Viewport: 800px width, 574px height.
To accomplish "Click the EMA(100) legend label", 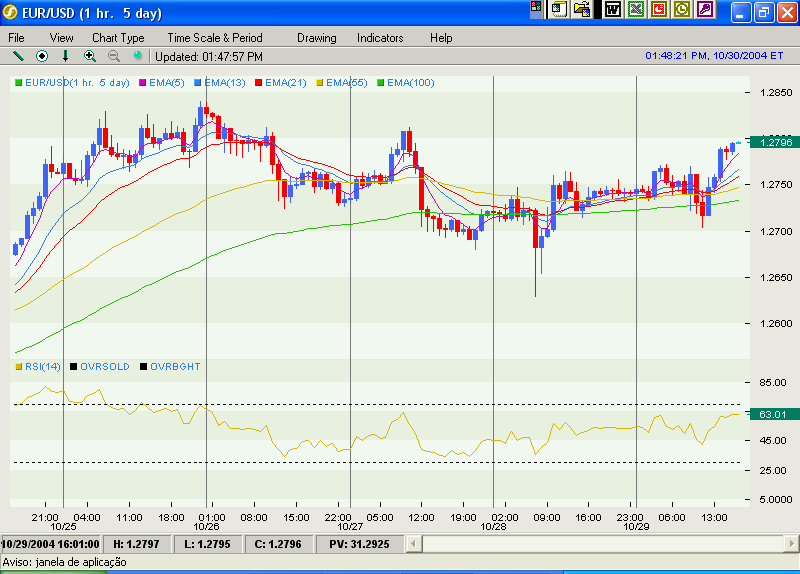I will coord(410,83).
